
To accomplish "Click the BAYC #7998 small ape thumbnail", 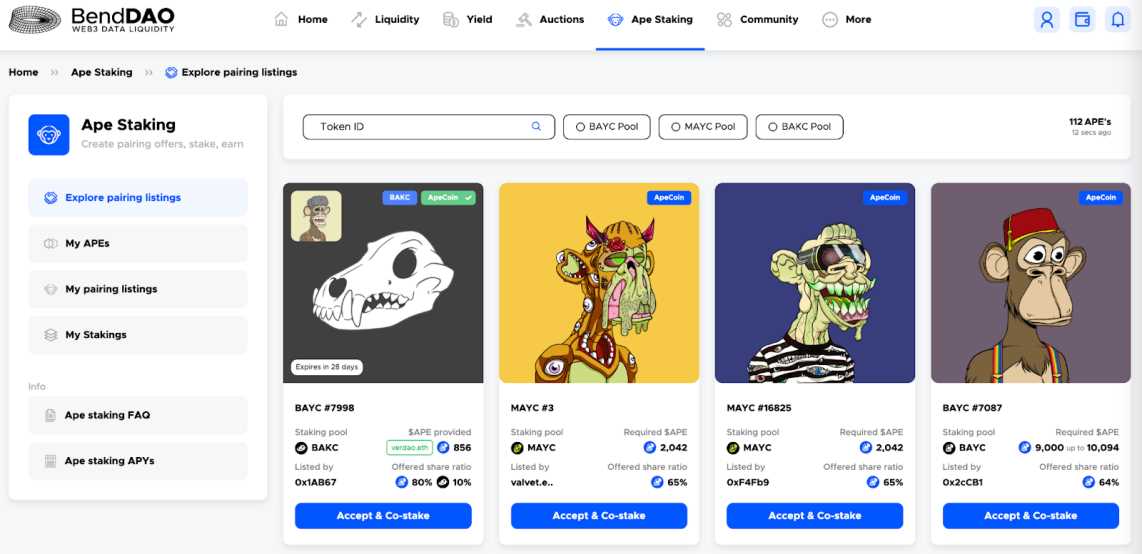I will 316,216.
